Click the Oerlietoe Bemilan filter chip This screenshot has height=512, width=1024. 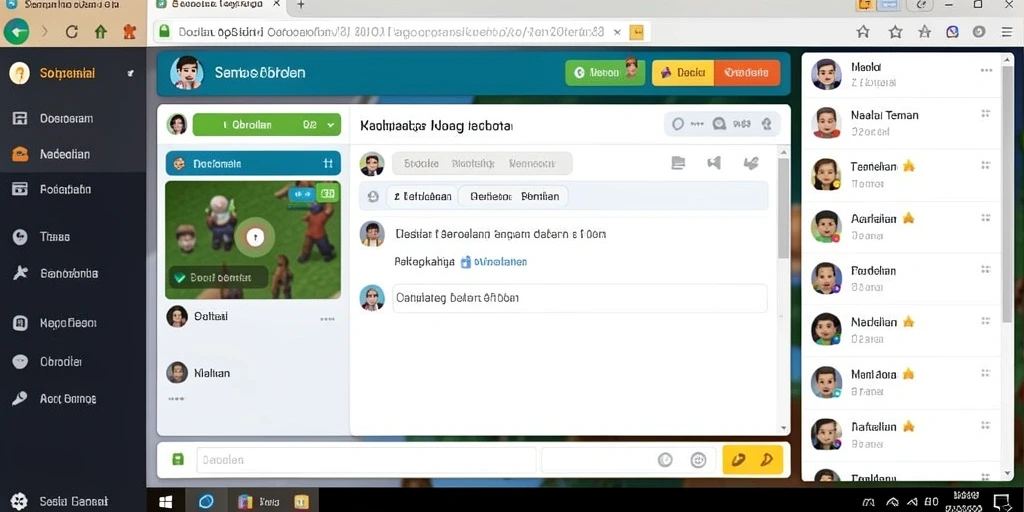514,196
